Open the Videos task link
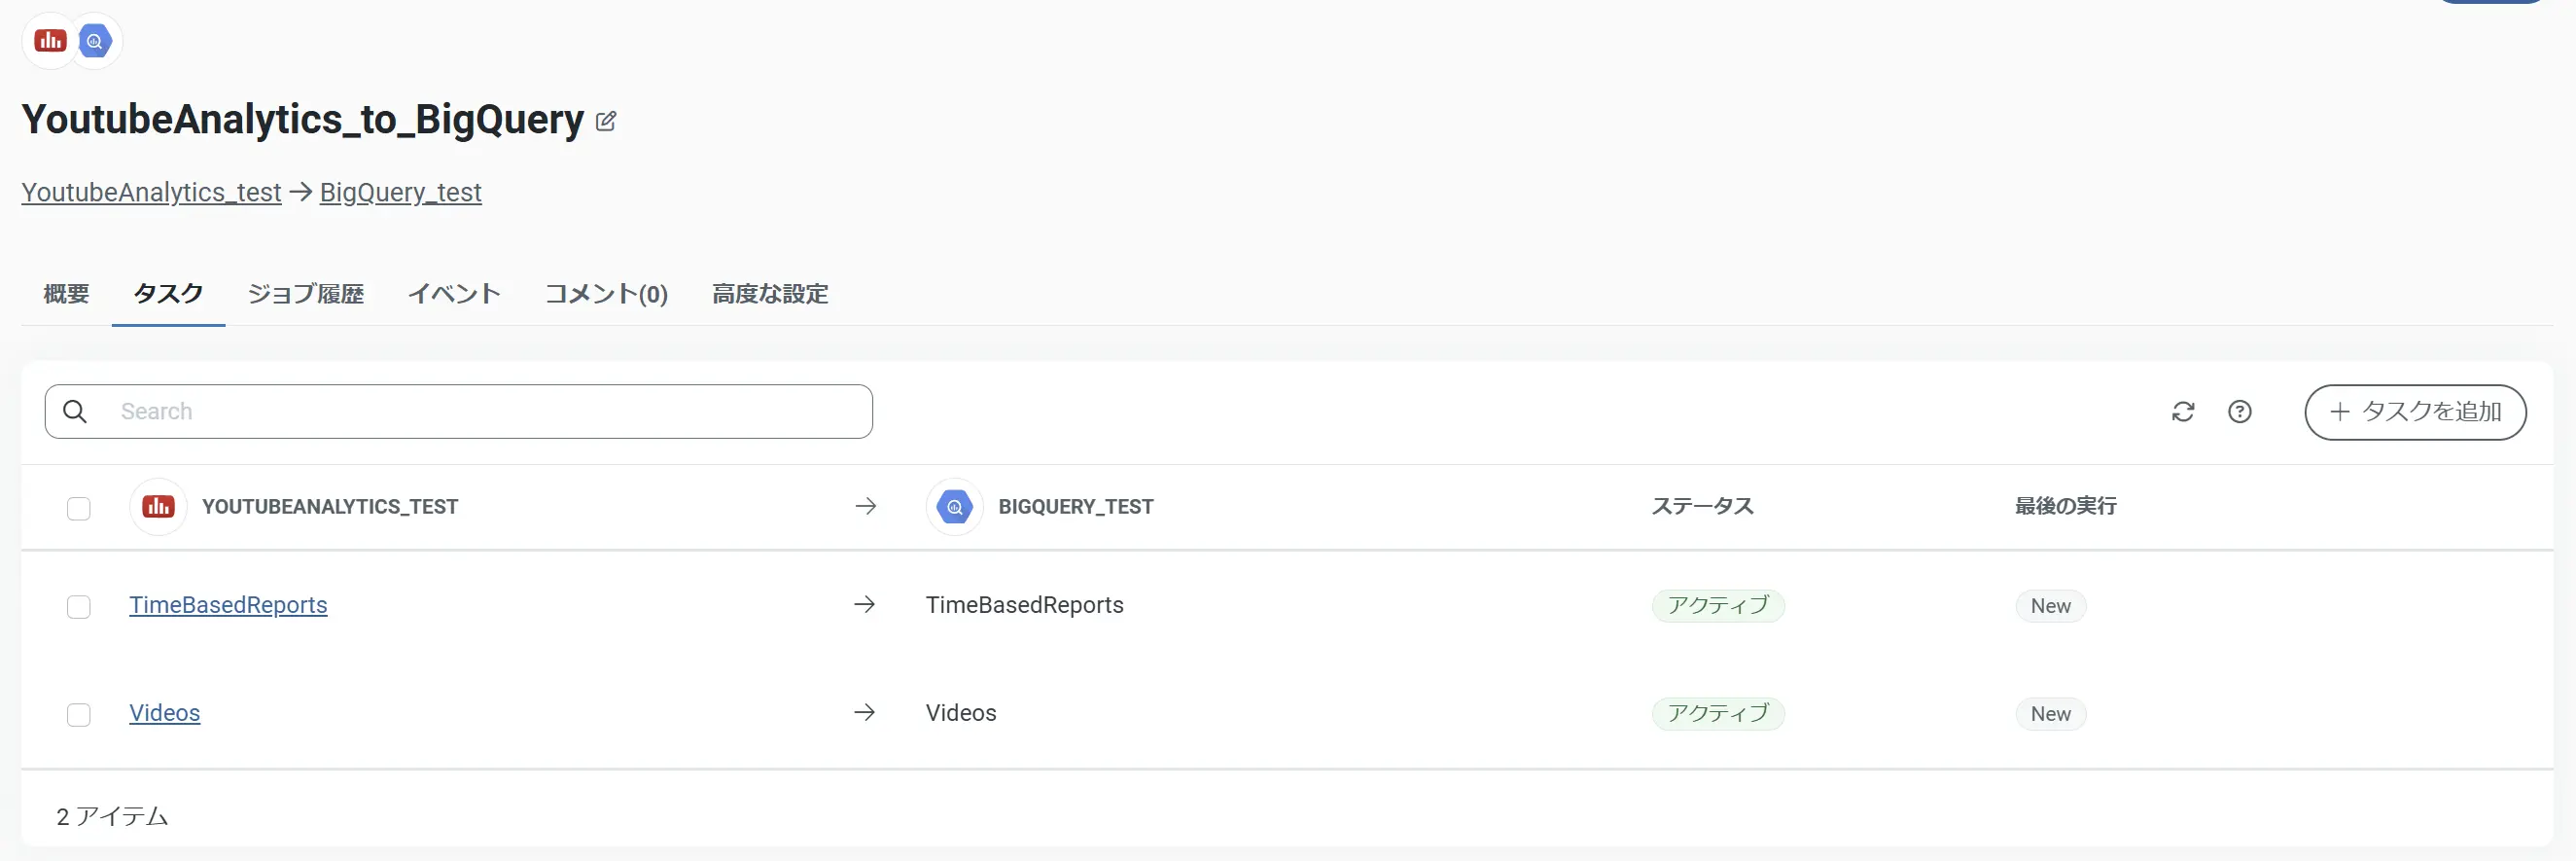This screenshot has height=861, width=2576. [x=165, y=713]
